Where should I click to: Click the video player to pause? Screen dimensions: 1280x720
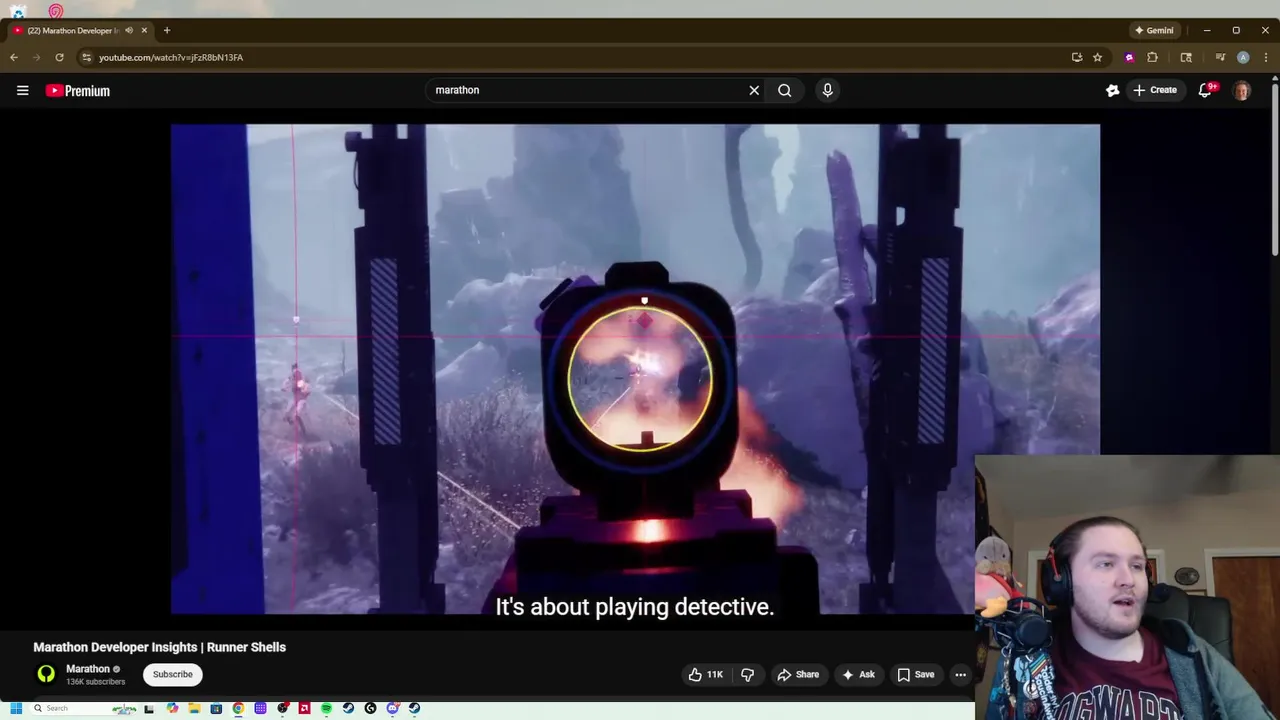click(635, 369)
